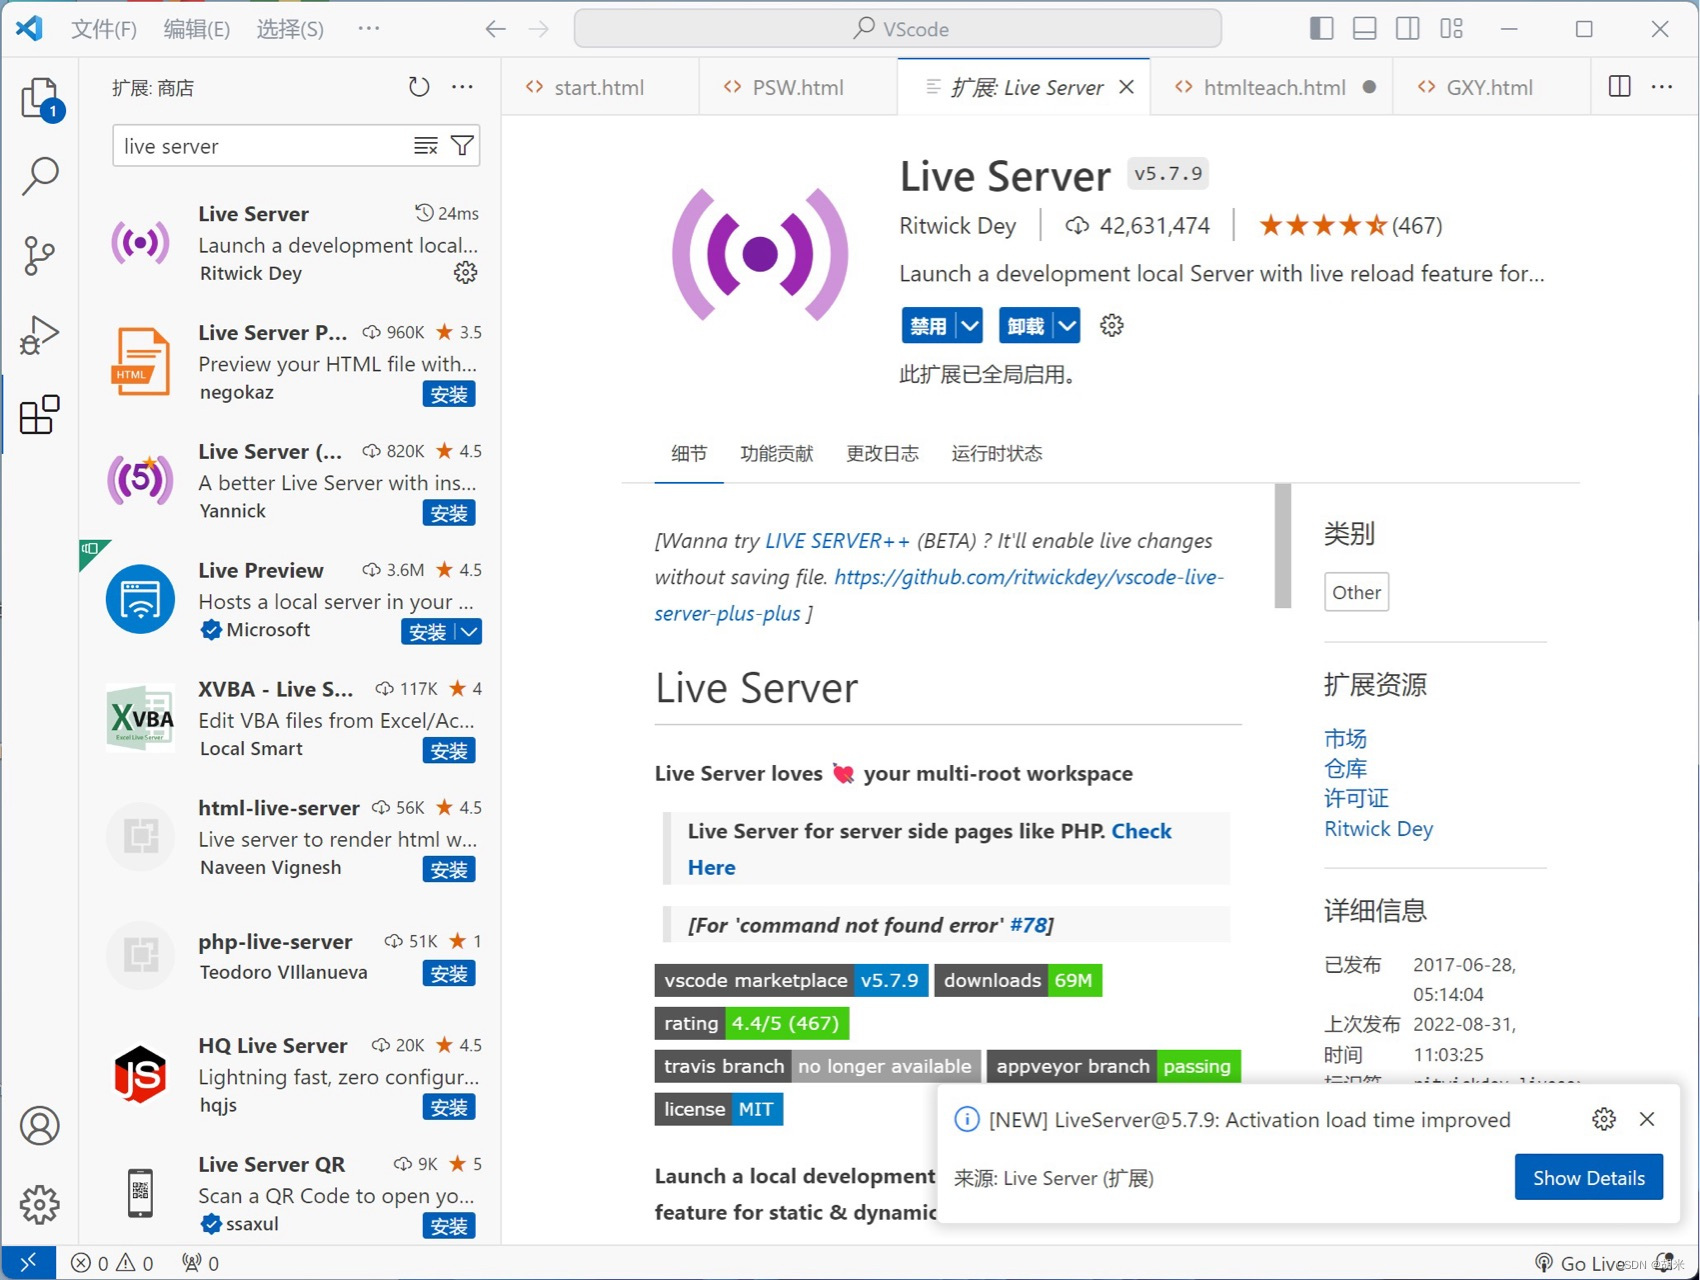The image size is (1700, 1280).
Task: Open settings gear next to uninstall button
Action: click(1111, 325)
